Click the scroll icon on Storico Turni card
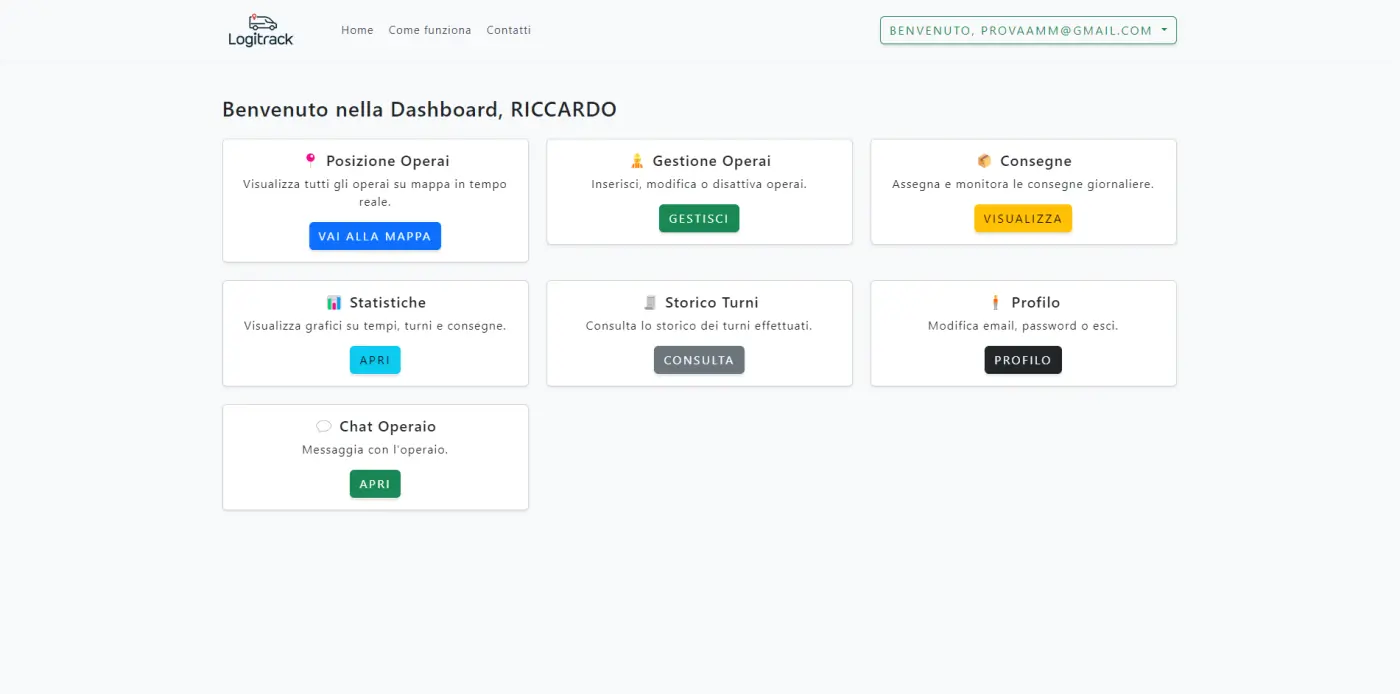Viewport: 1400px width, 694px height. pyautogui.click(x=652, y=302)
